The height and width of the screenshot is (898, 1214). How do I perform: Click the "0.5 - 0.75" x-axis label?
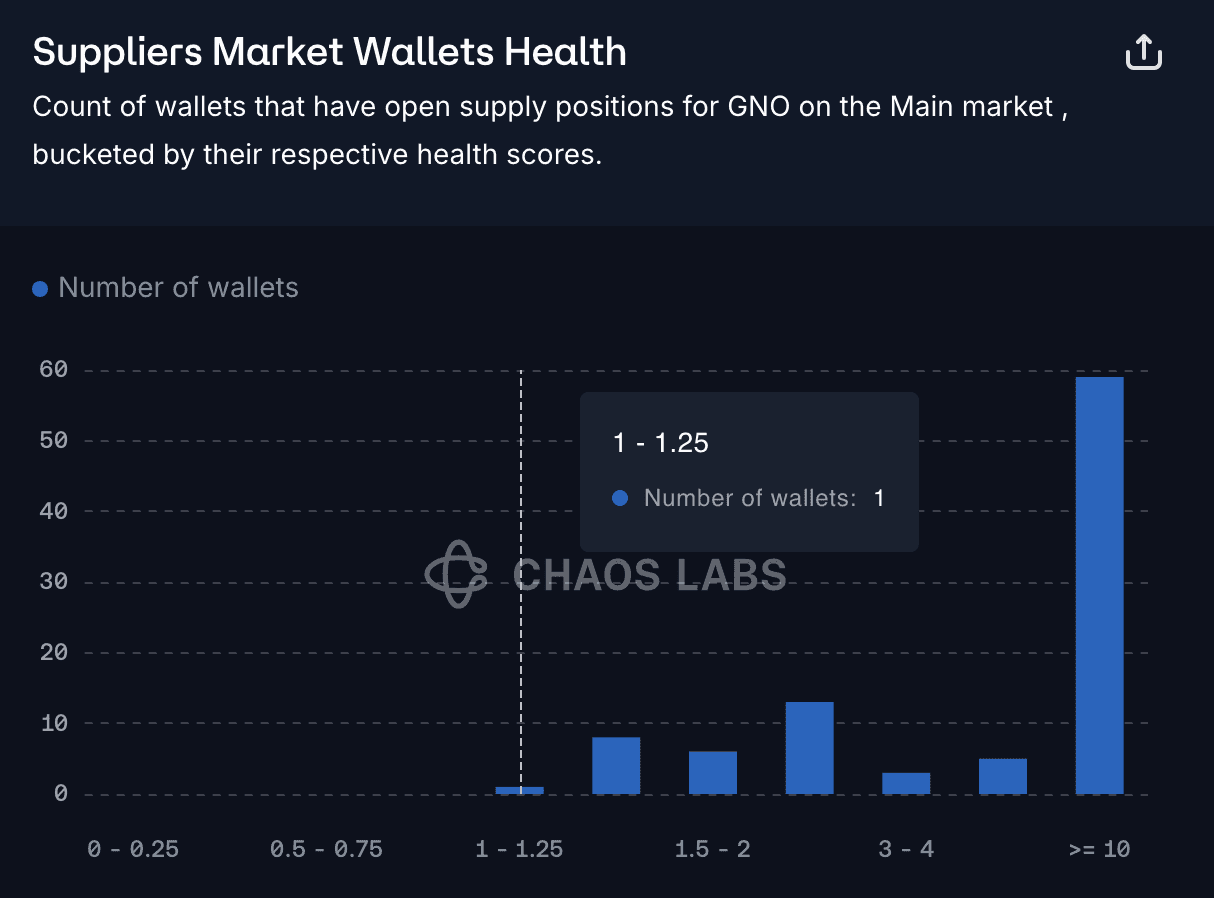click(x=326, y=849)
